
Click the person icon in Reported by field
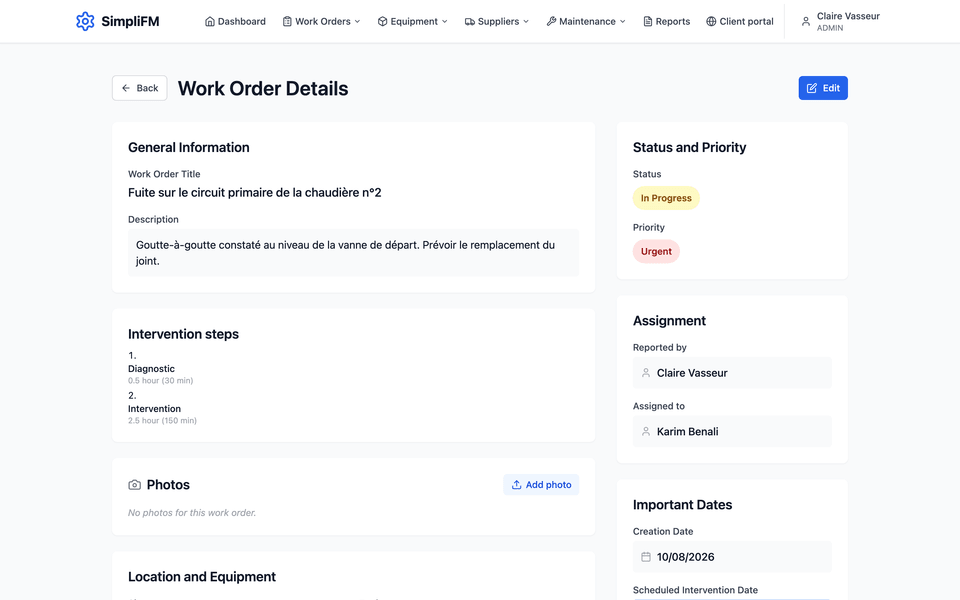pyautogui.click(x=646, y=373)
